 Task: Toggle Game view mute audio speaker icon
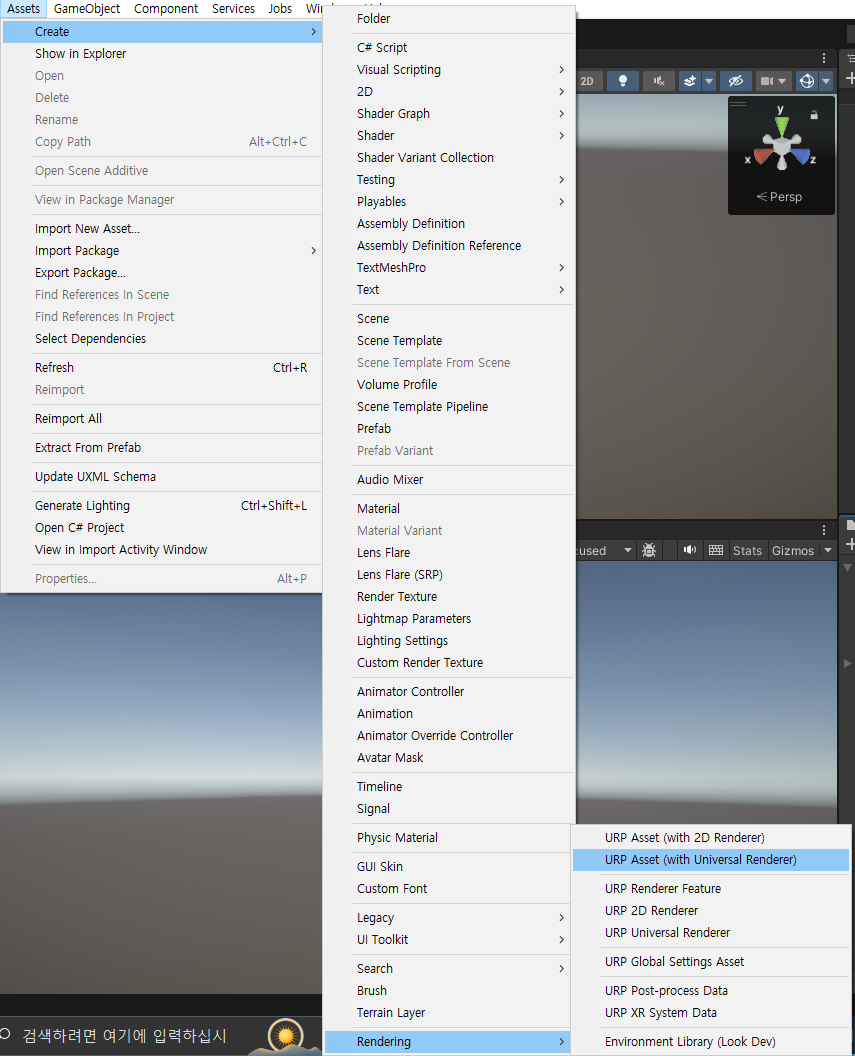pos(690,550)
